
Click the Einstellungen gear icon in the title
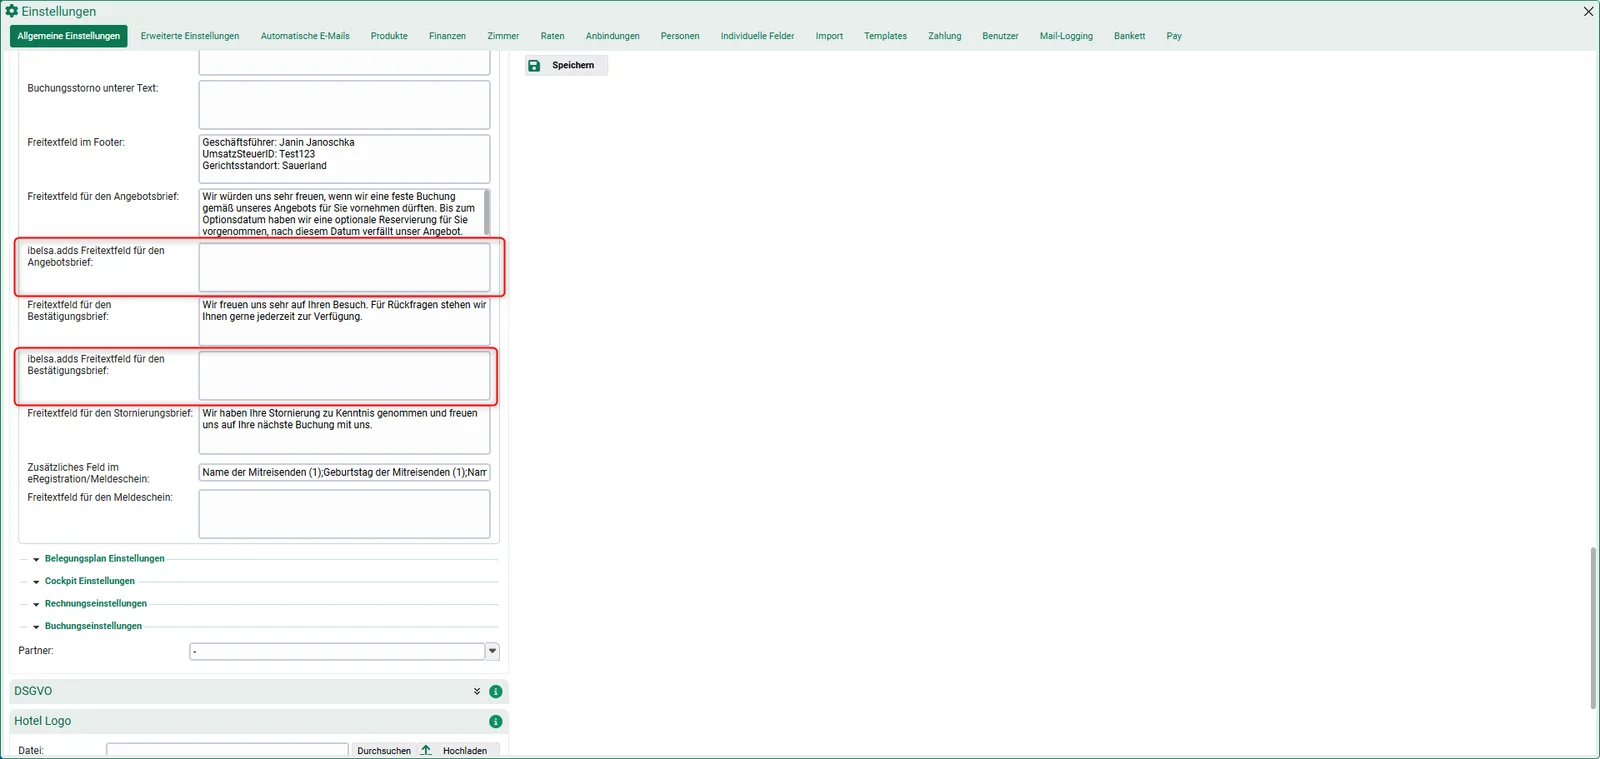[12, 11]
